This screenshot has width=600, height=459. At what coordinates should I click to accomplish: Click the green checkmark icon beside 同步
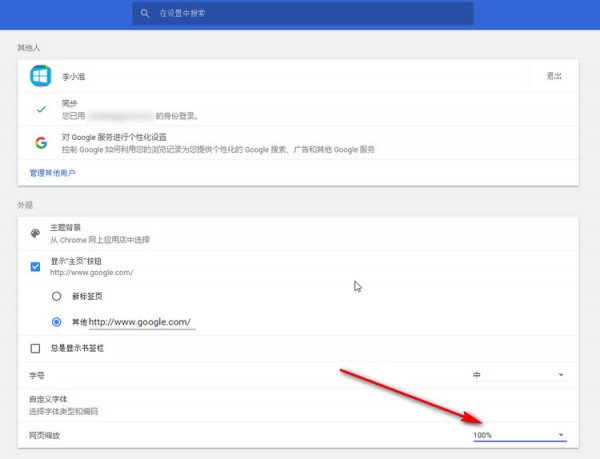[41, 108]
